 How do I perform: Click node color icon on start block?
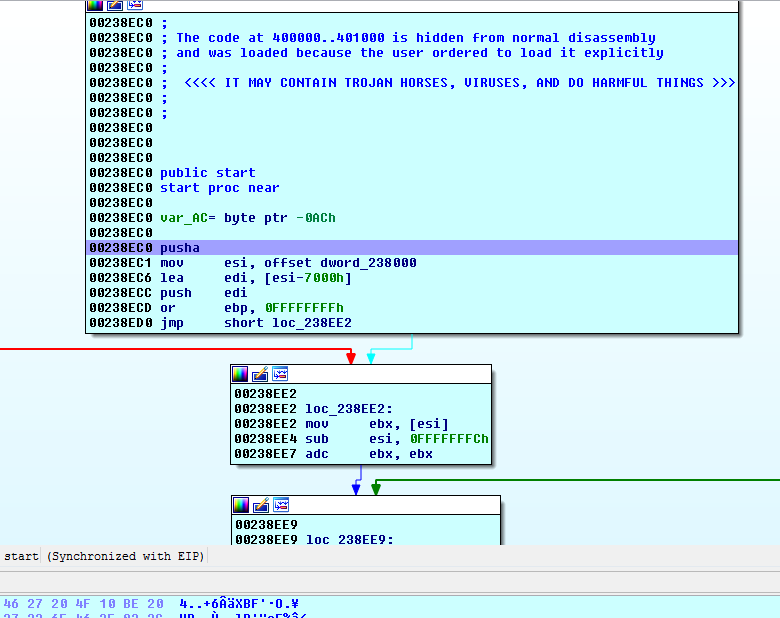click(95, 5)
